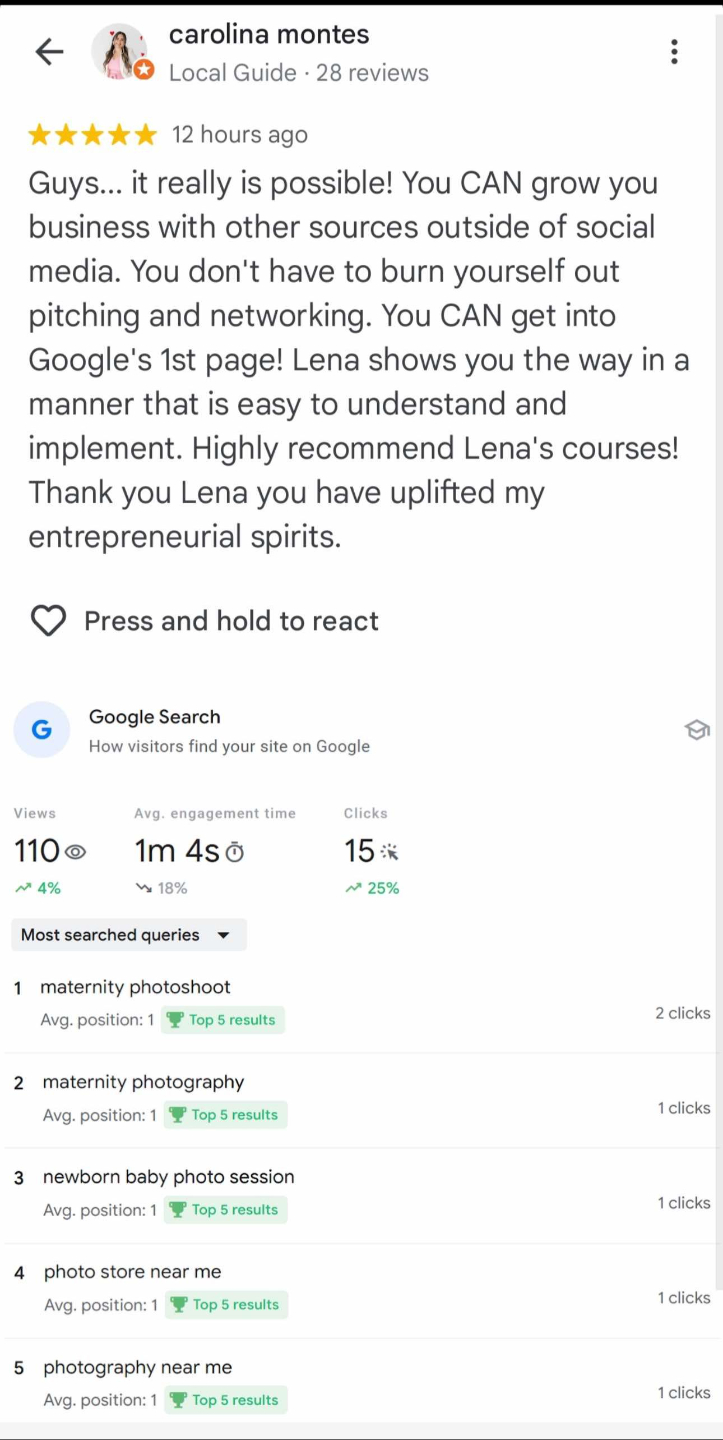Click the cursor icon beside Clicks count
The width and height of the screenshot is (723, 1440).
click(390, 852)
